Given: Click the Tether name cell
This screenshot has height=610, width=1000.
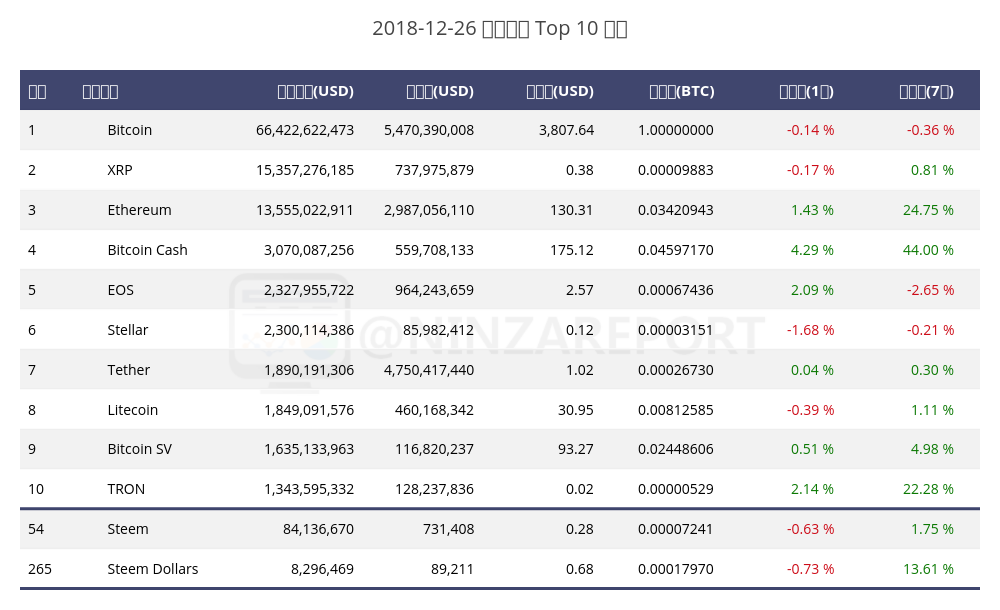Looking at the screenshot, I should 128,370.
